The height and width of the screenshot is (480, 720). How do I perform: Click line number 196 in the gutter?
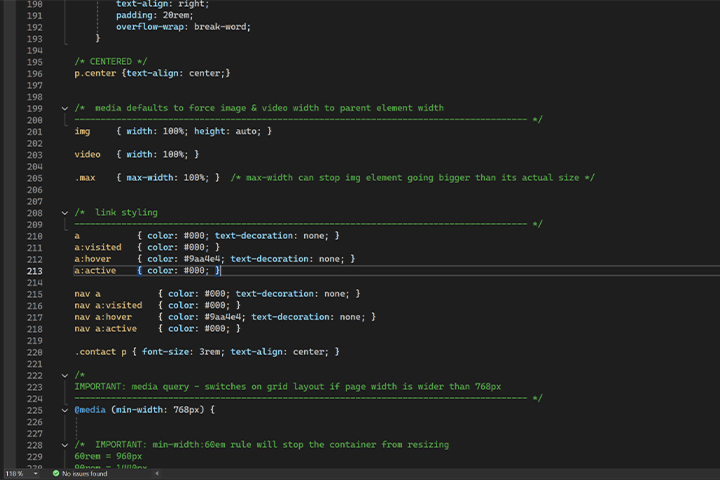point(34,73)
